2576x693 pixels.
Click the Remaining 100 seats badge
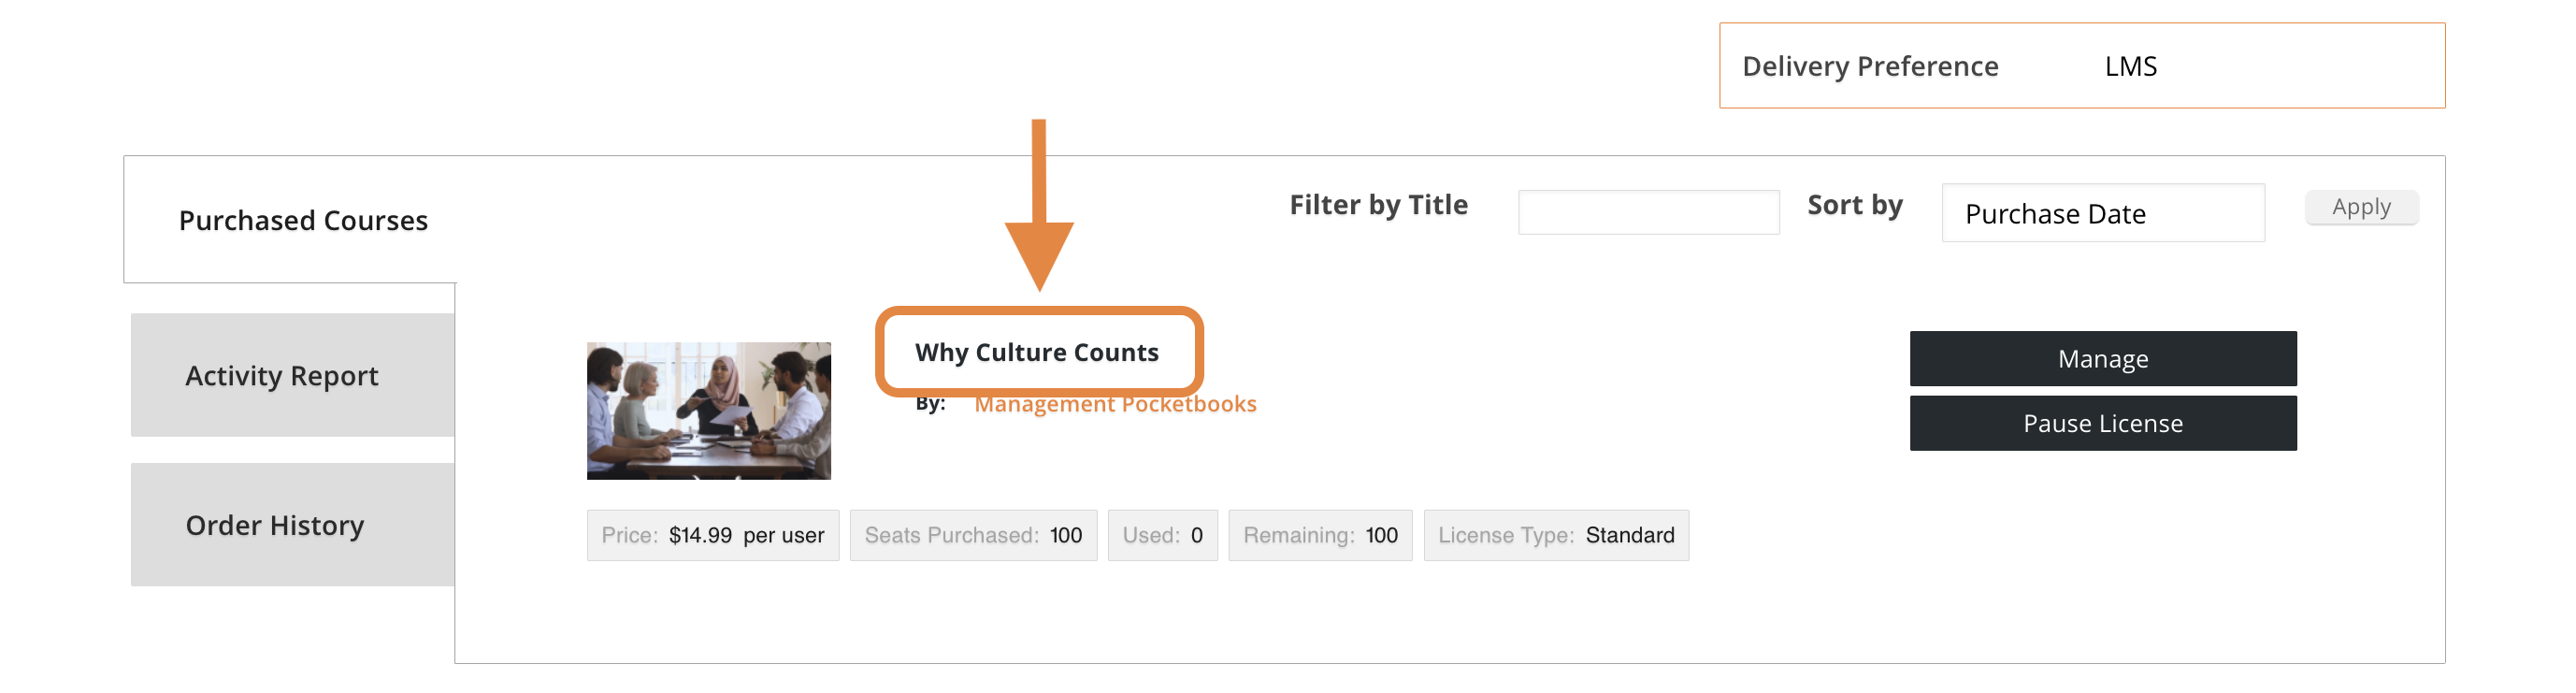pyautogui.click(x=1319, y=535)
